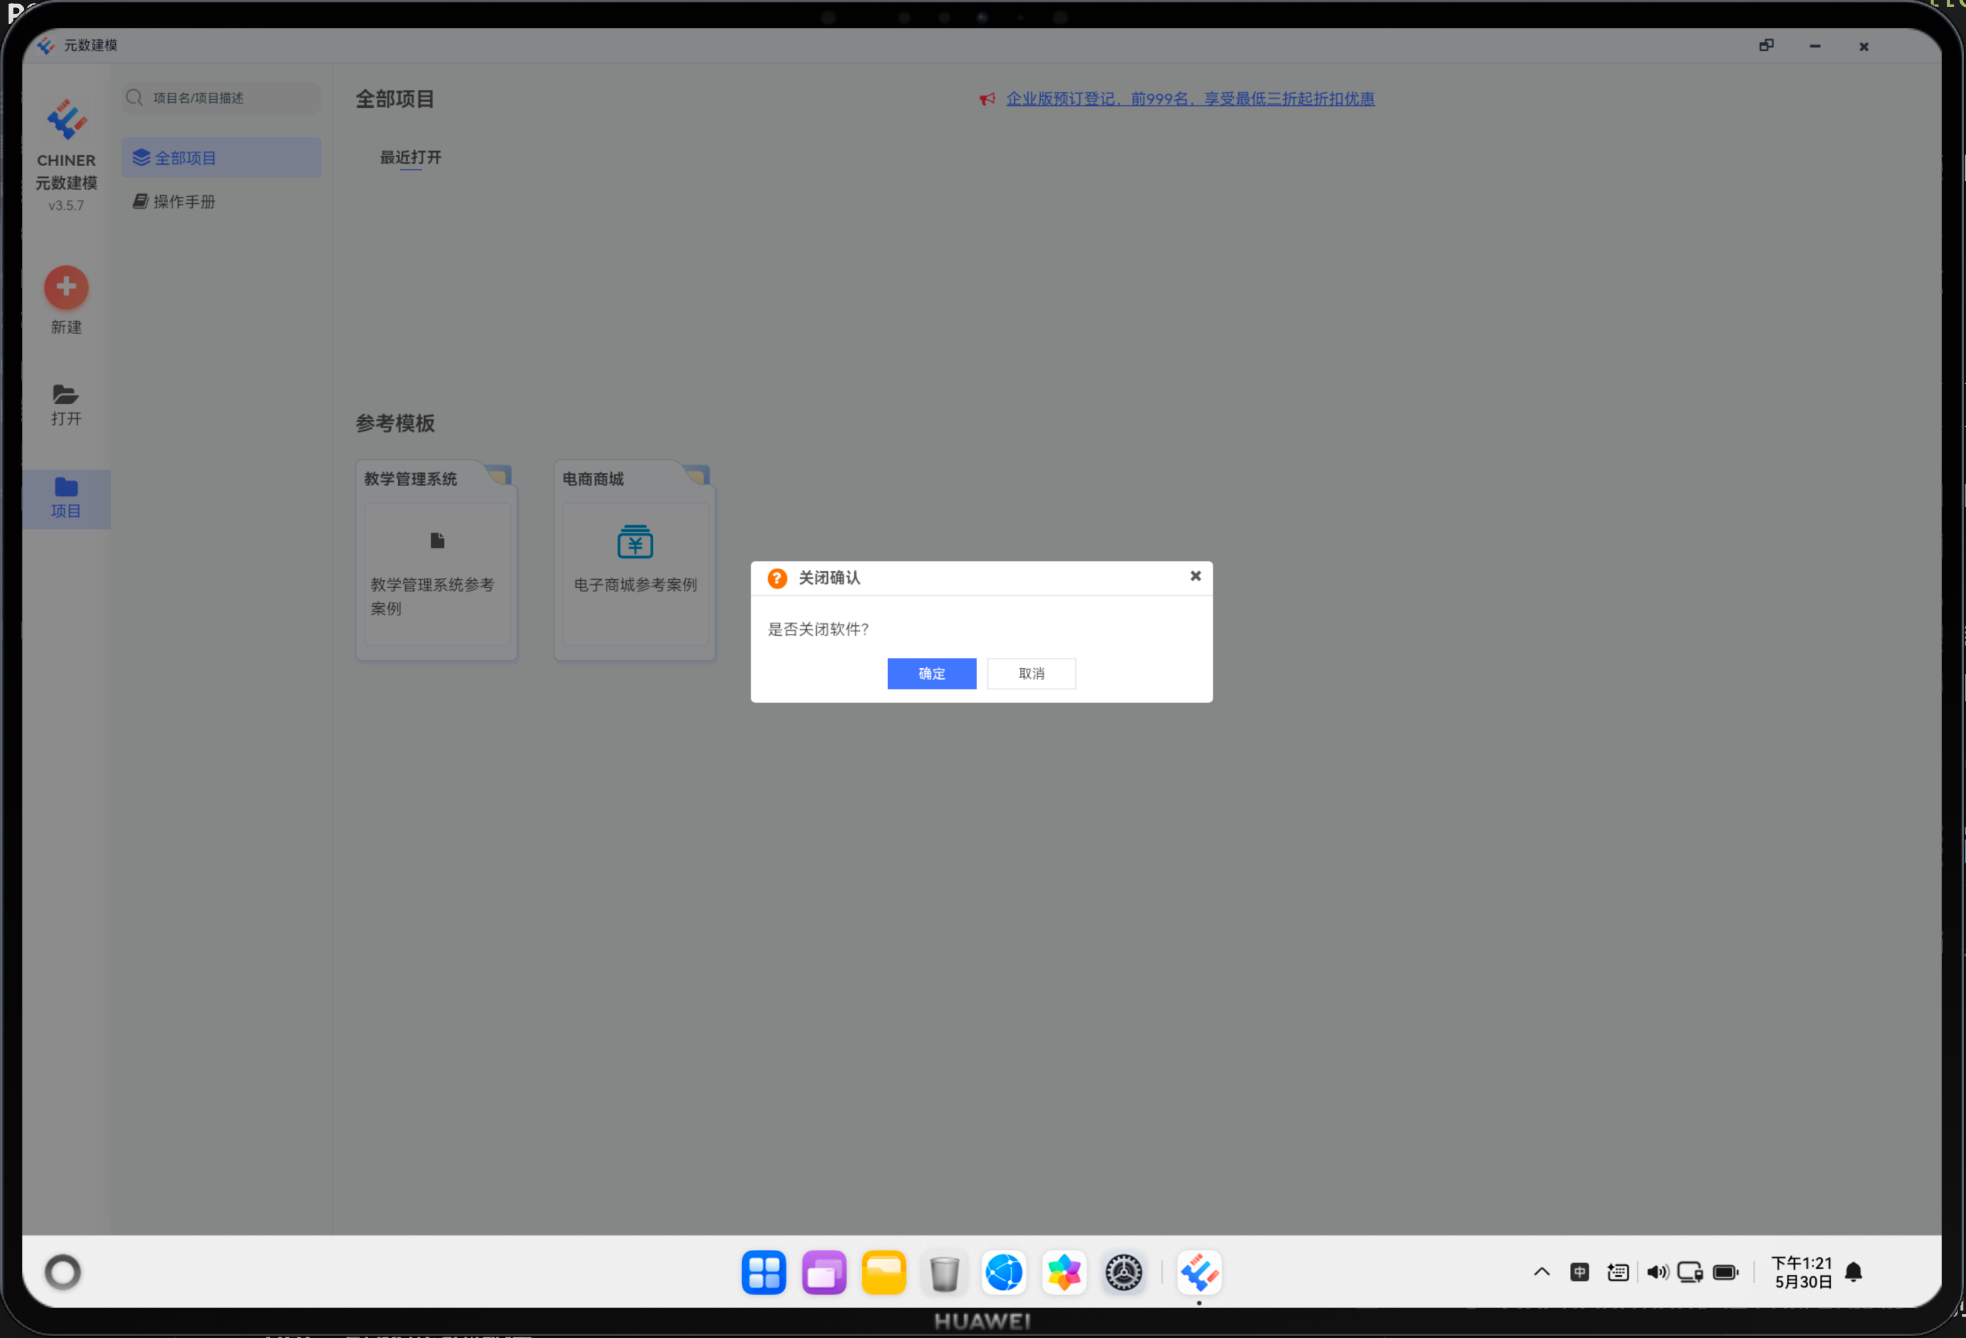
Task: Select the 项目 sidebar folder icon
Action: click(x=66, y=487)
